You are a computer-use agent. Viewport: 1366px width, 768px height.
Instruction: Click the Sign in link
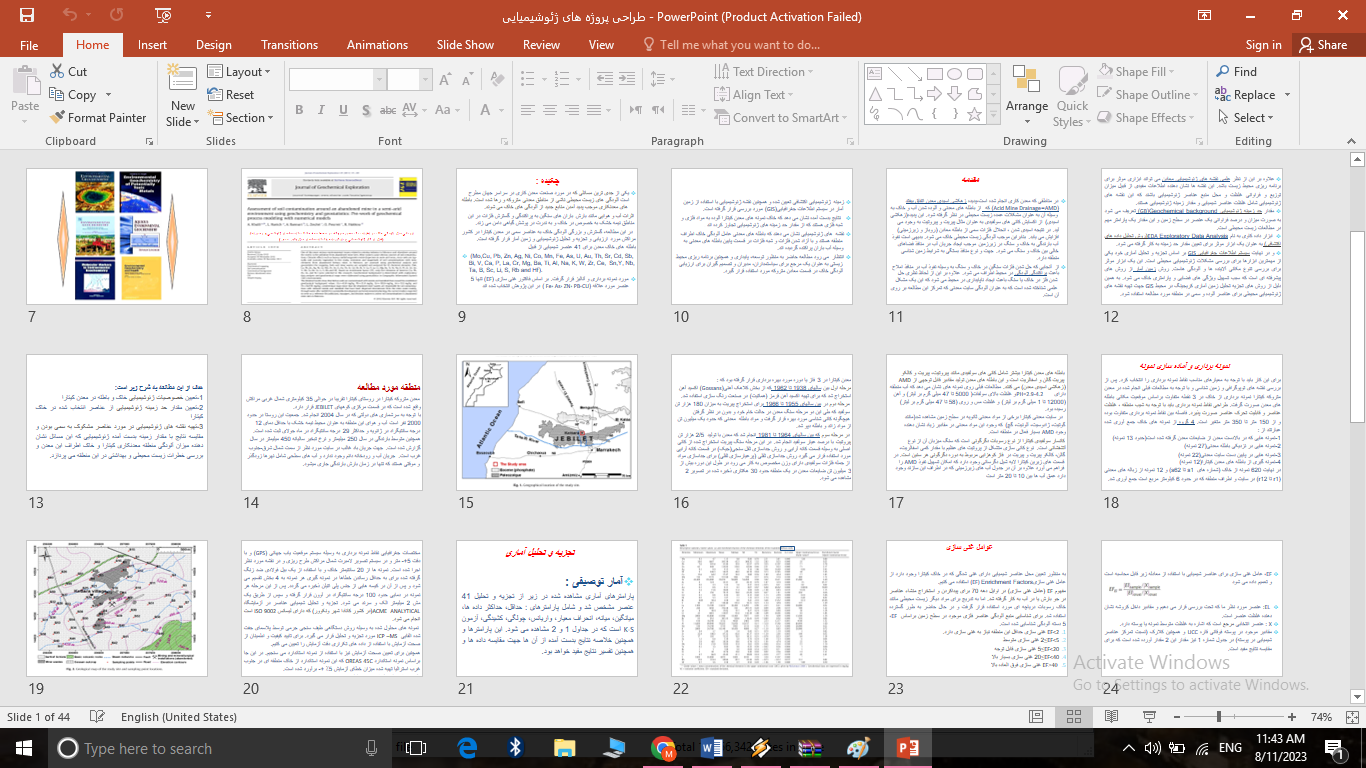pyautogui.click(x=1263, y=45)
